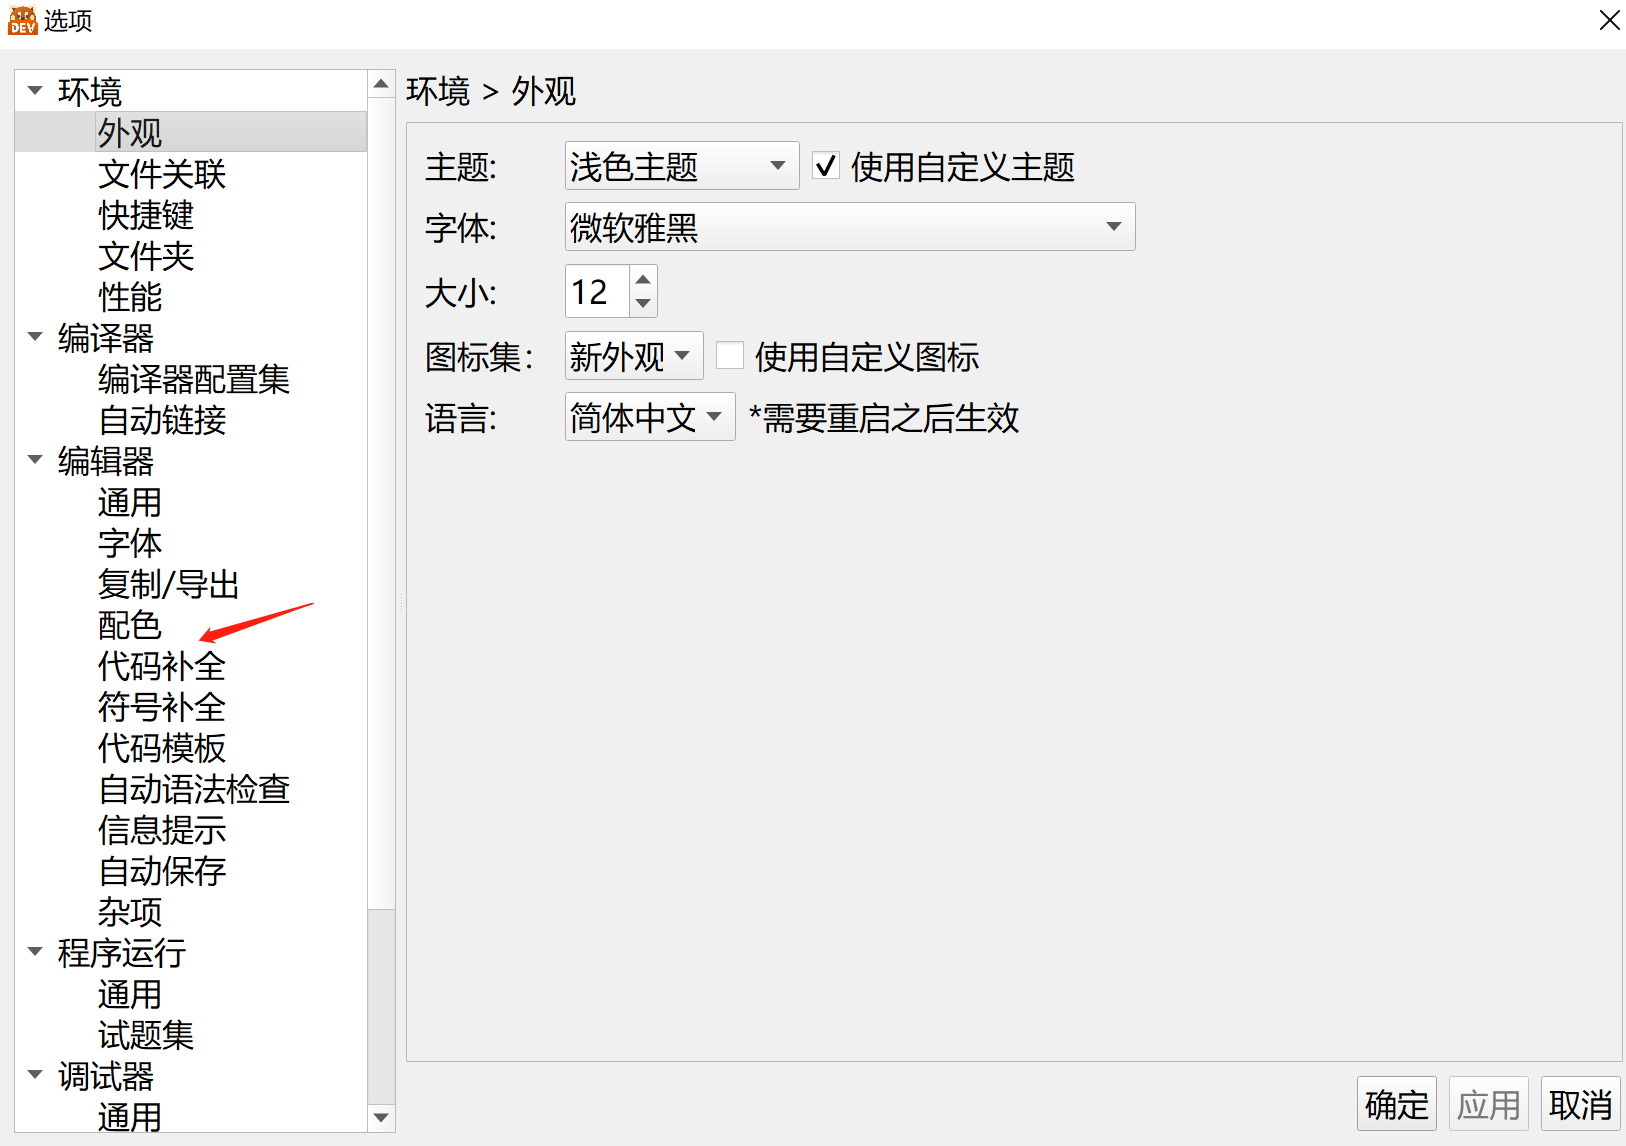Decrease font size with down stepper arrow
Viewport: 1626px width, 1146px height.
point(643,303)
